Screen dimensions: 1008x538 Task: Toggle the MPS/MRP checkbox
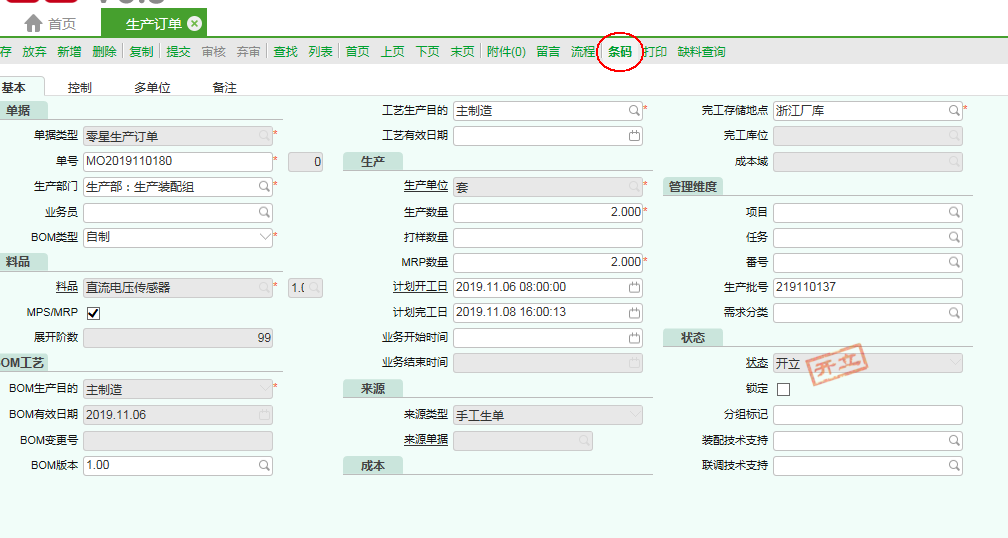coord(94,313)
